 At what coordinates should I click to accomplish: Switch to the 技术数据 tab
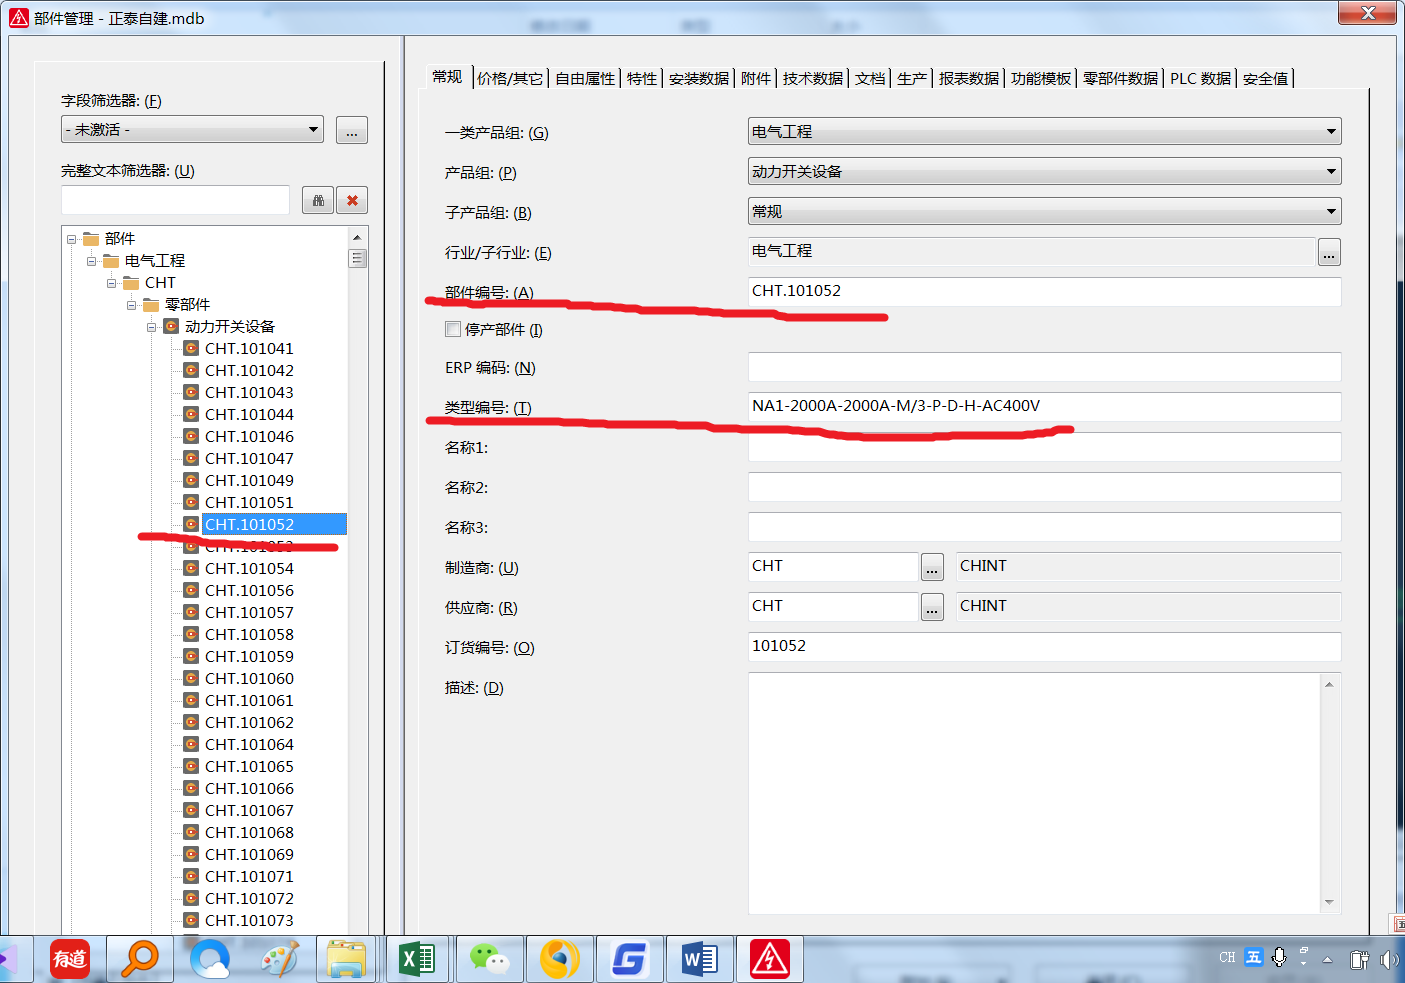click(812, 79)
